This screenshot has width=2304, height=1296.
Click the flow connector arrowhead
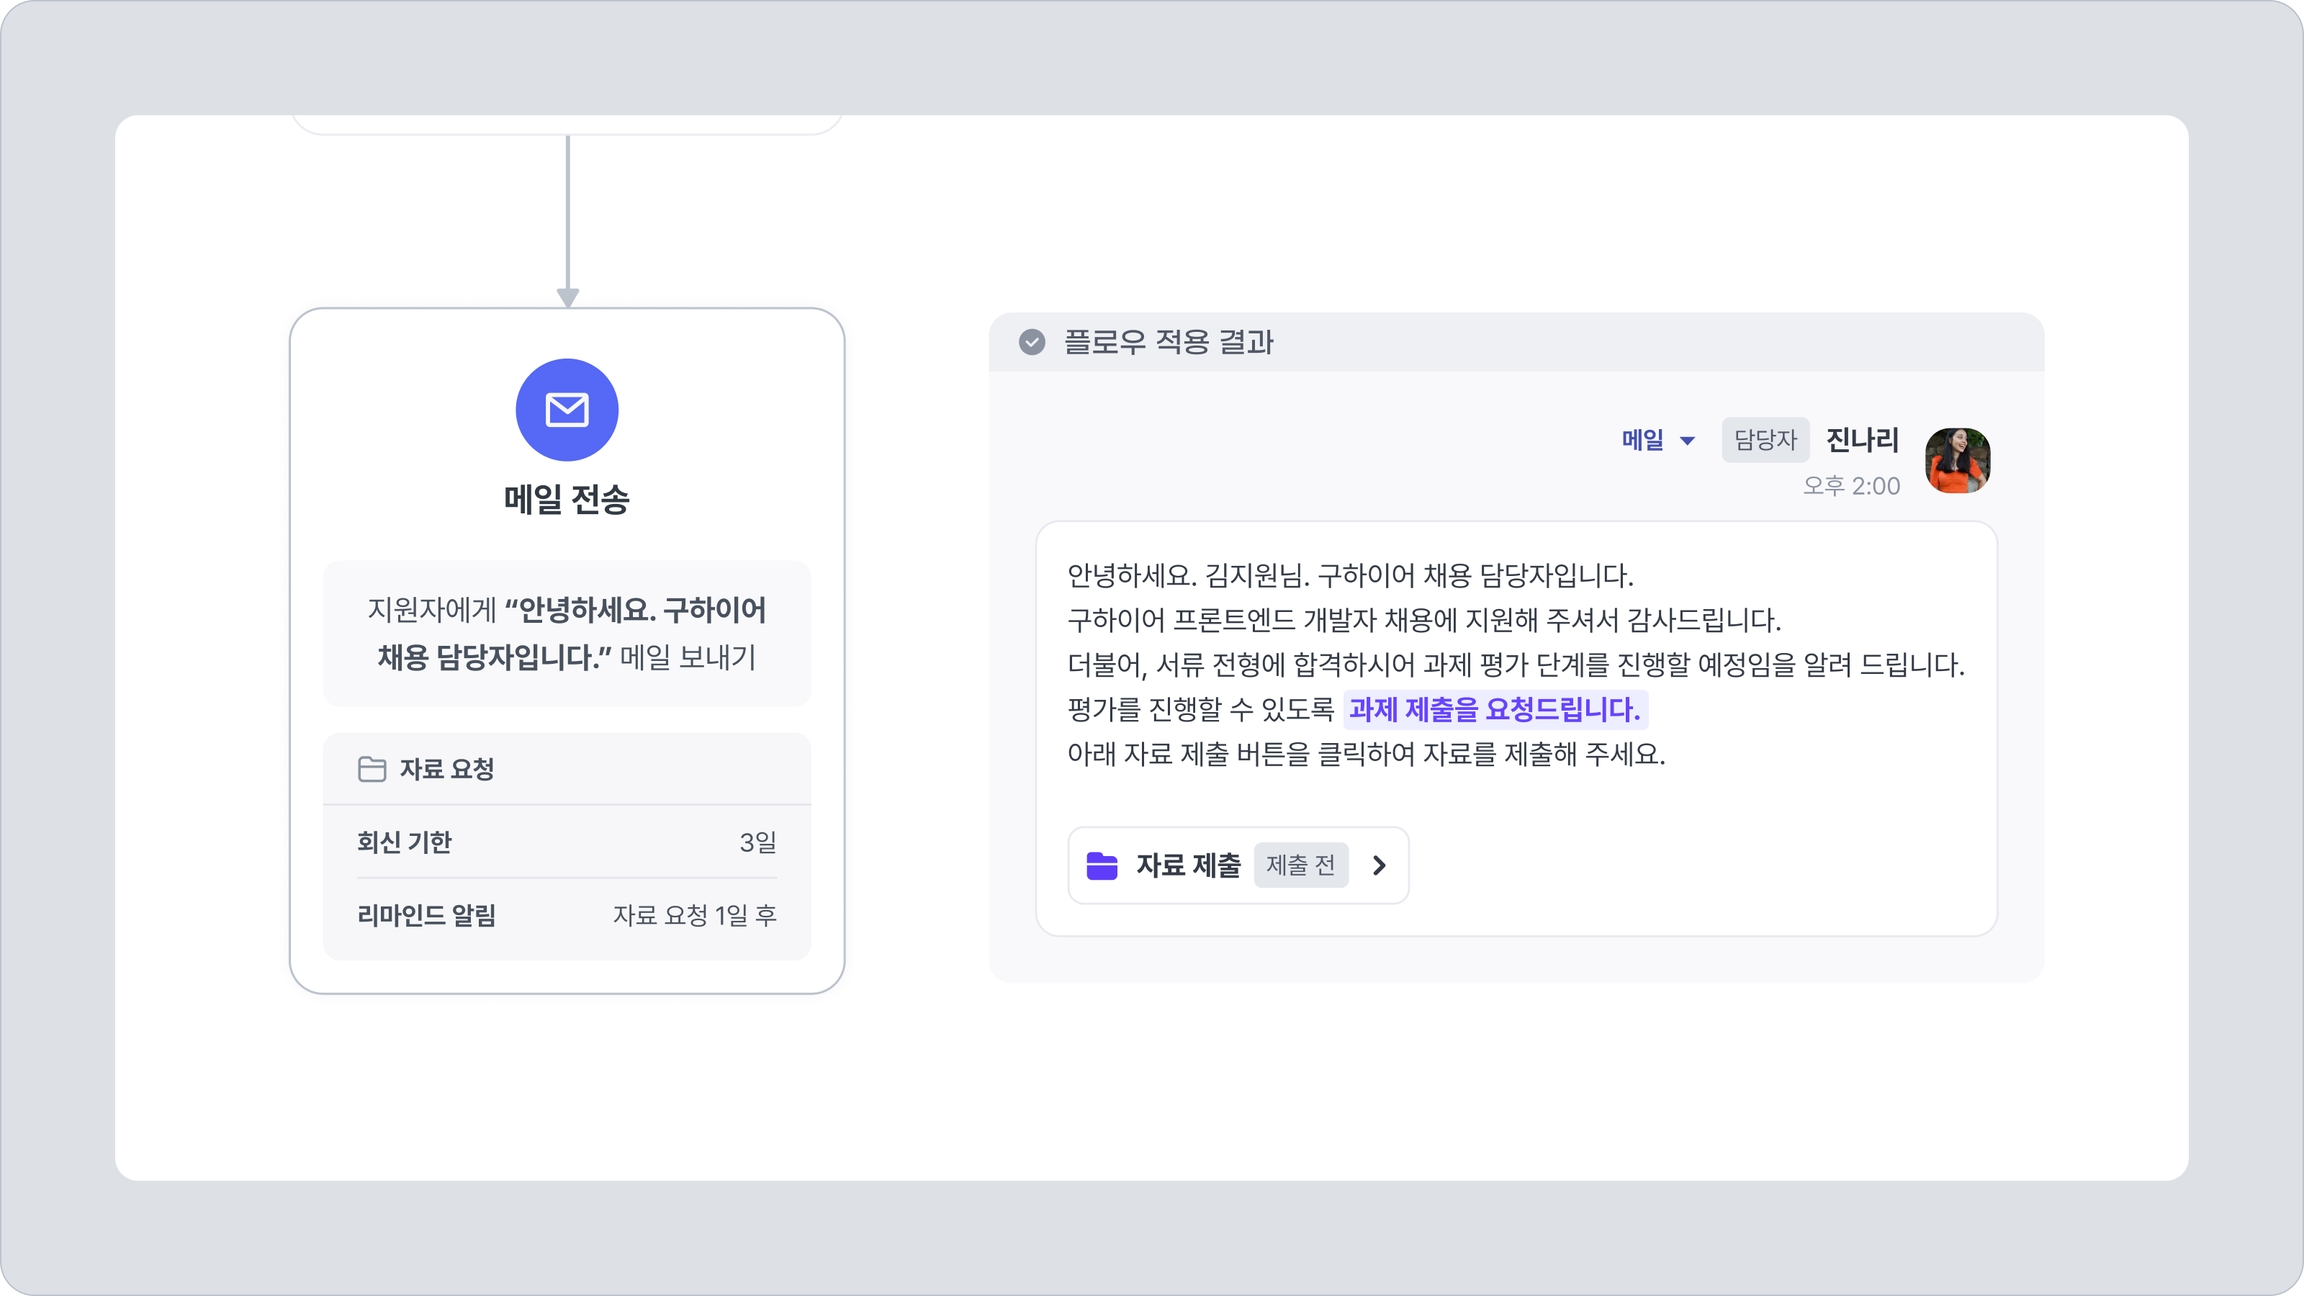(x=568, y=297)
